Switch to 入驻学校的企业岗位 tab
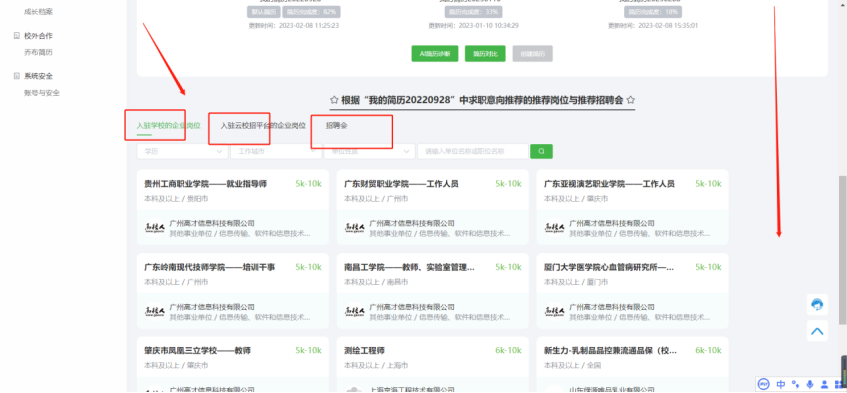Image resolution: width=847 pixels, height=393 pixels. tap(169, 125)
